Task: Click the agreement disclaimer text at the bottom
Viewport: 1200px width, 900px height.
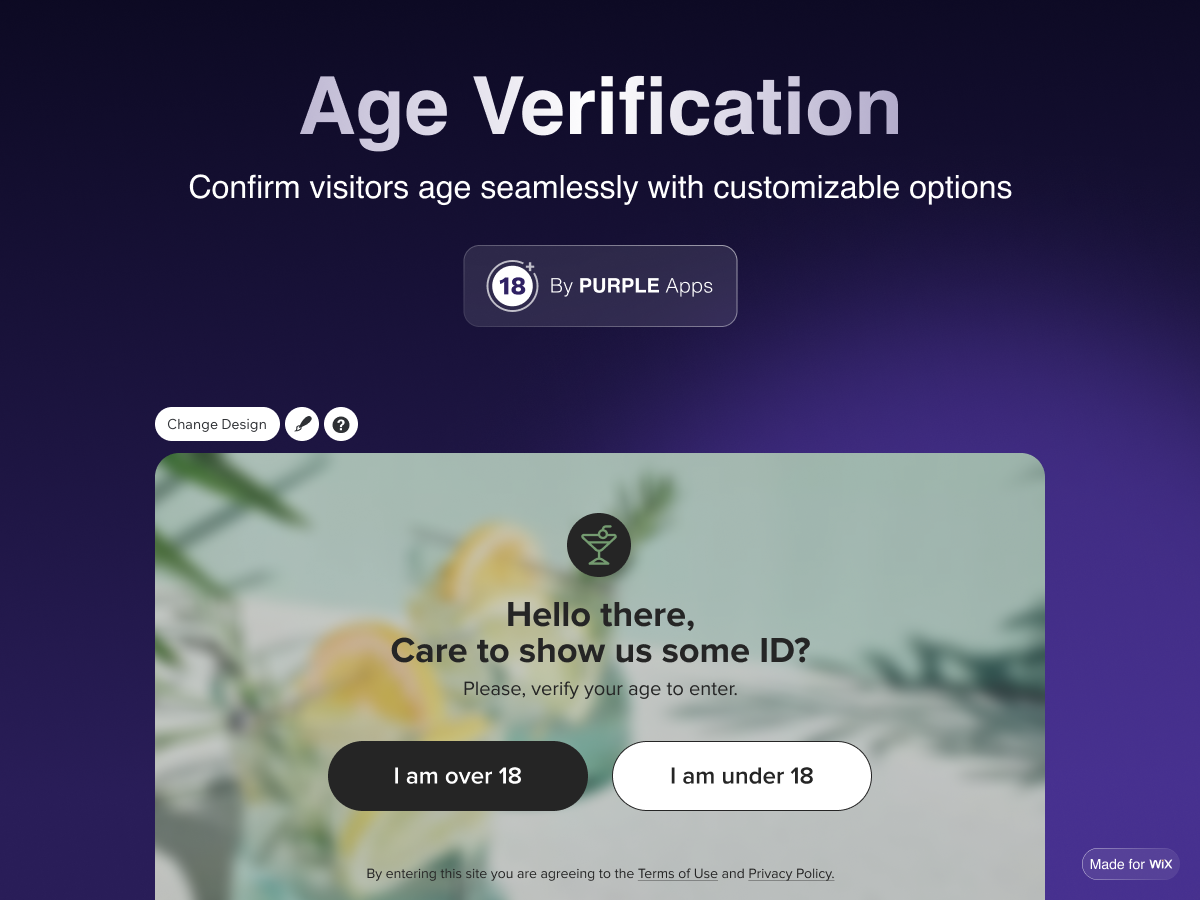Action: point(500,873)
